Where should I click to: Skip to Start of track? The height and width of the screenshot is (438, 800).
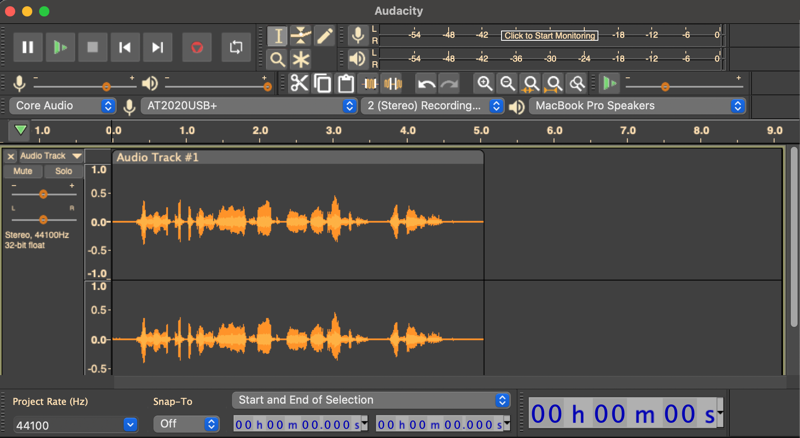tap(125, 47)
